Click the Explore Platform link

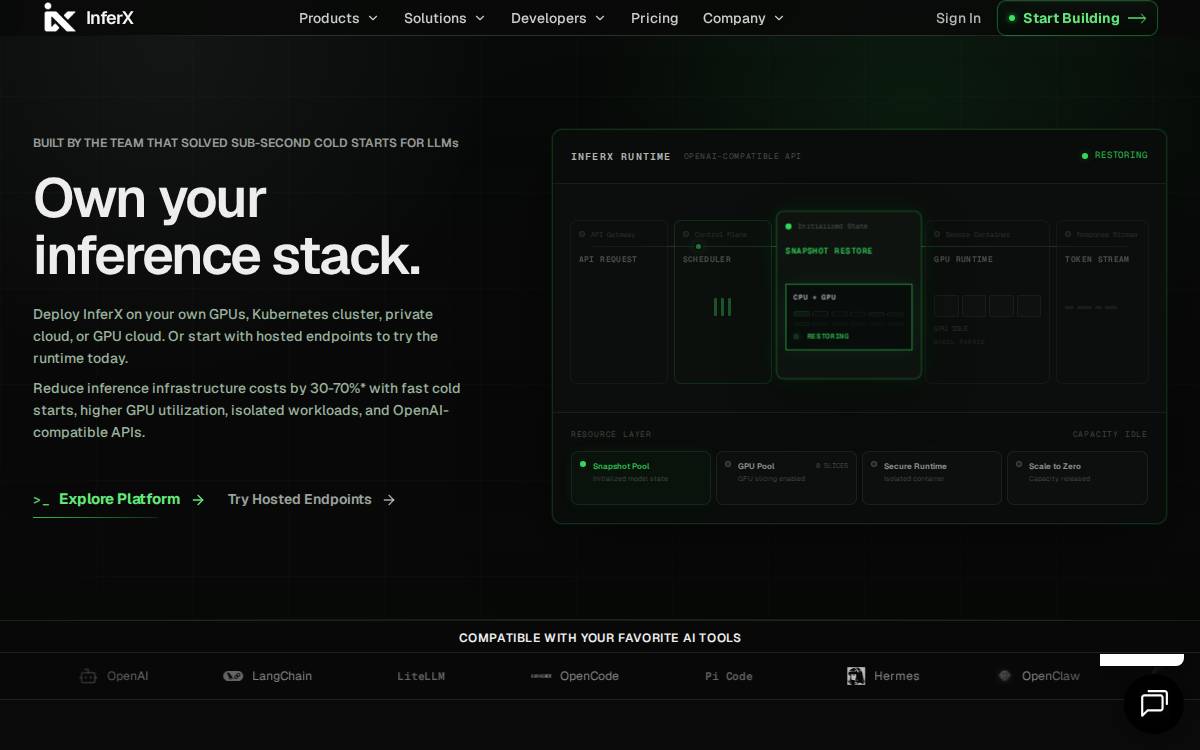tap(118, 500)
